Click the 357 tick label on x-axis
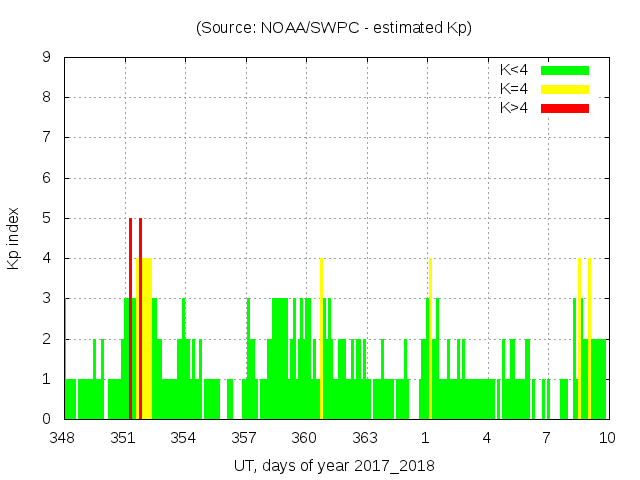The image size is (640, 480). click(x=244, y=438)
